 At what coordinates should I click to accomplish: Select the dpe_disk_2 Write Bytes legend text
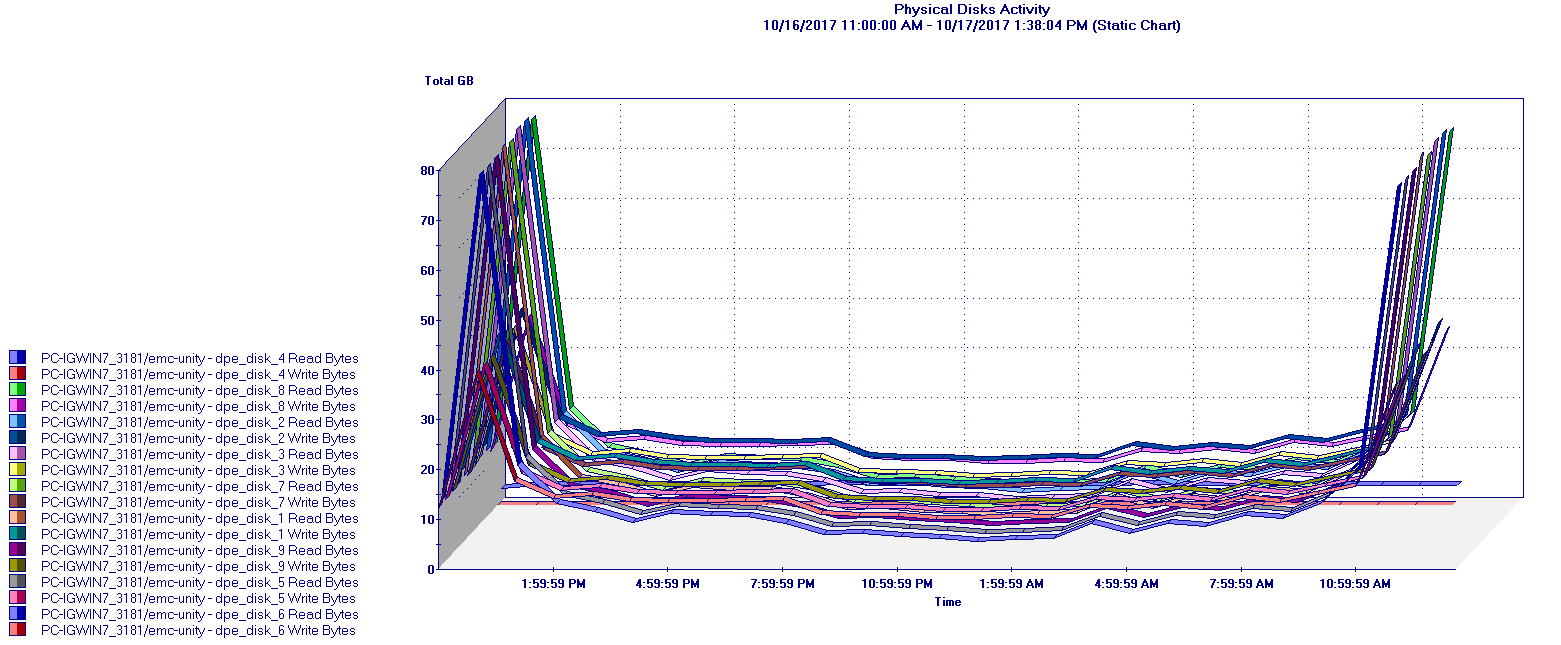click(198, 438)
